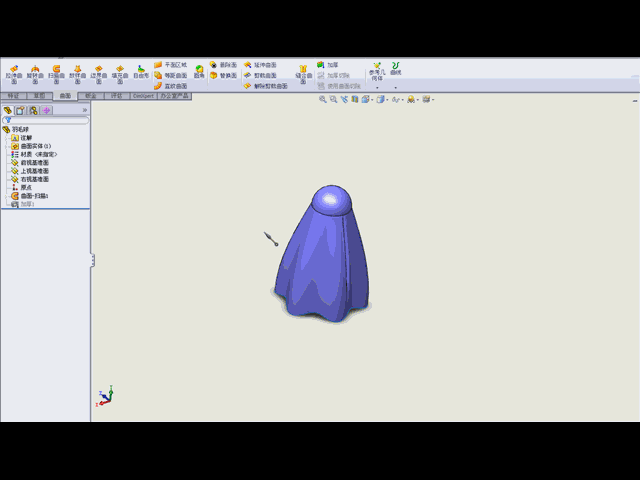640x480 pixels.
Task: Select the Right Plane (右视基准面) item
Action: point(30,179)
